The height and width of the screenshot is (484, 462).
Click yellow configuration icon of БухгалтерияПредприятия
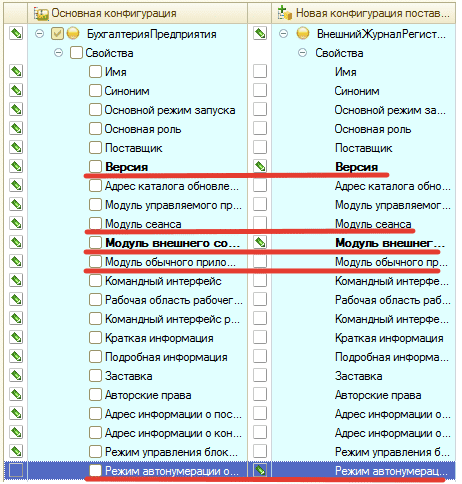[x=73, y=33]
